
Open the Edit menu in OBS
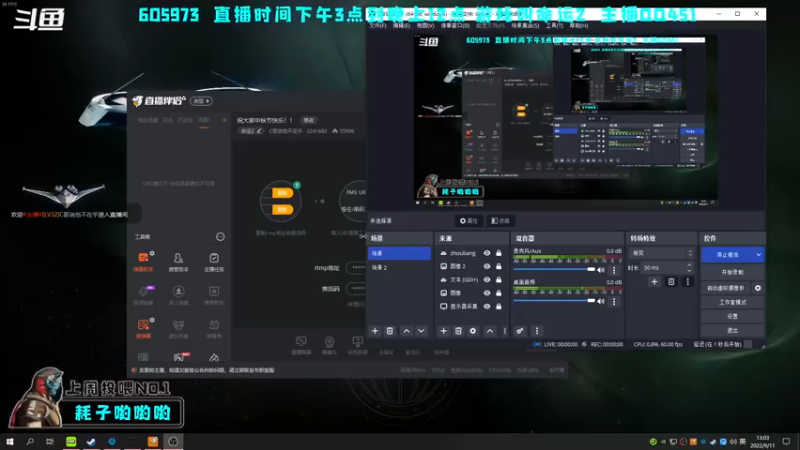tap(402, 26)
